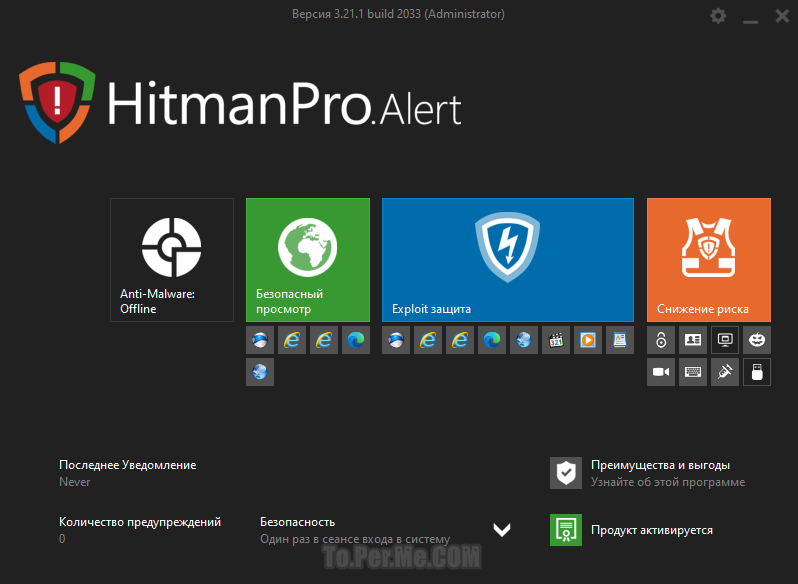The height and width of the screenshot is (584, 798).
Task: Toggle the webcam camera notifier icon
Action: point(661,372)
